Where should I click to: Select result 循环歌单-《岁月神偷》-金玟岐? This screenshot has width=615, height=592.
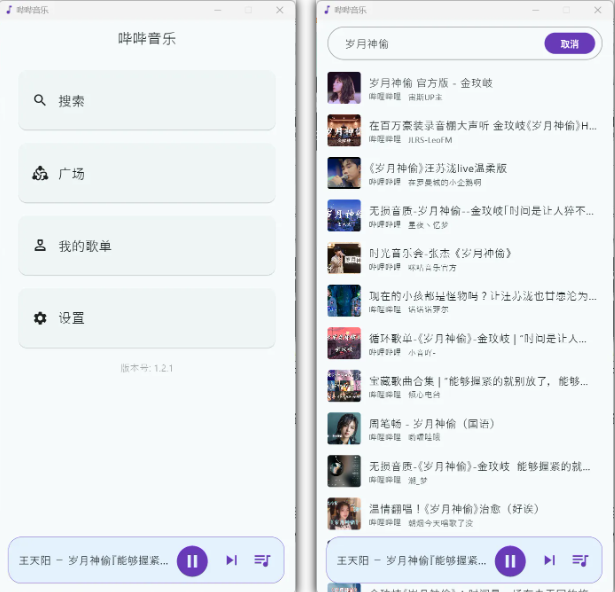point(464,343)
